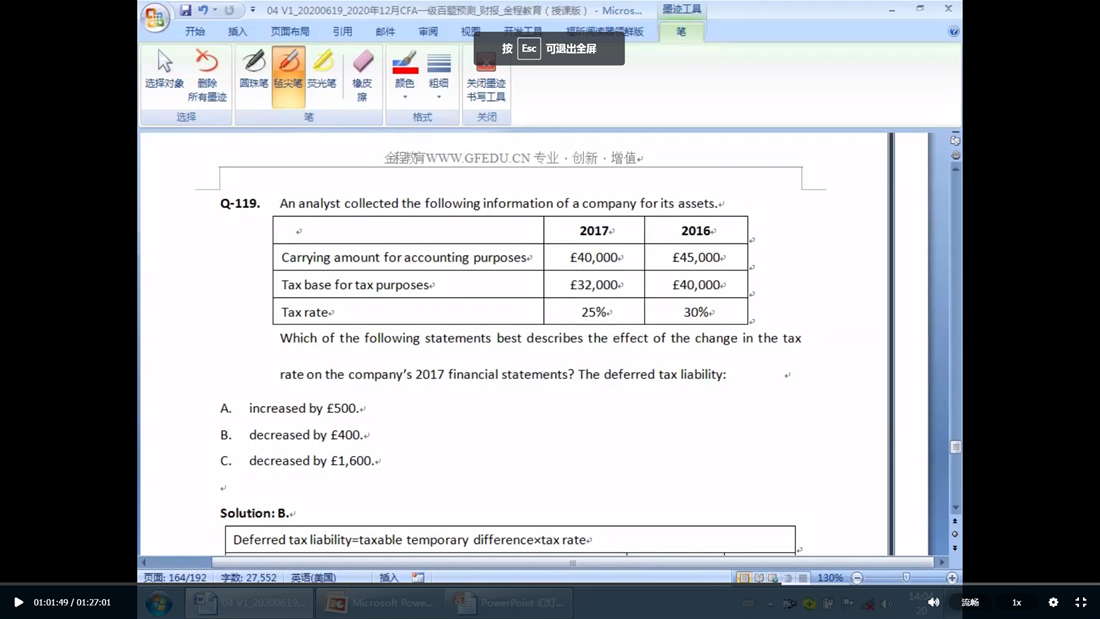
Task: Click the Solution: B. text
Action: click(x=254, y=513)
